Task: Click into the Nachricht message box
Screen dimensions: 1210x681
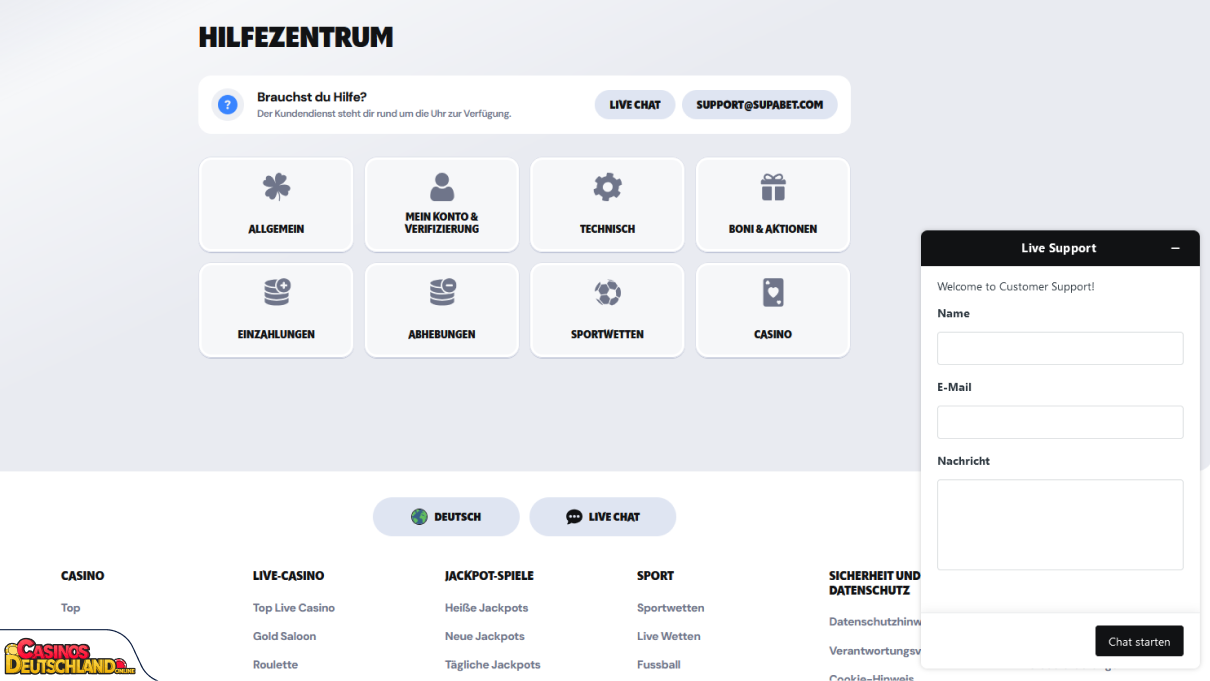Action: click(1060, 525)
